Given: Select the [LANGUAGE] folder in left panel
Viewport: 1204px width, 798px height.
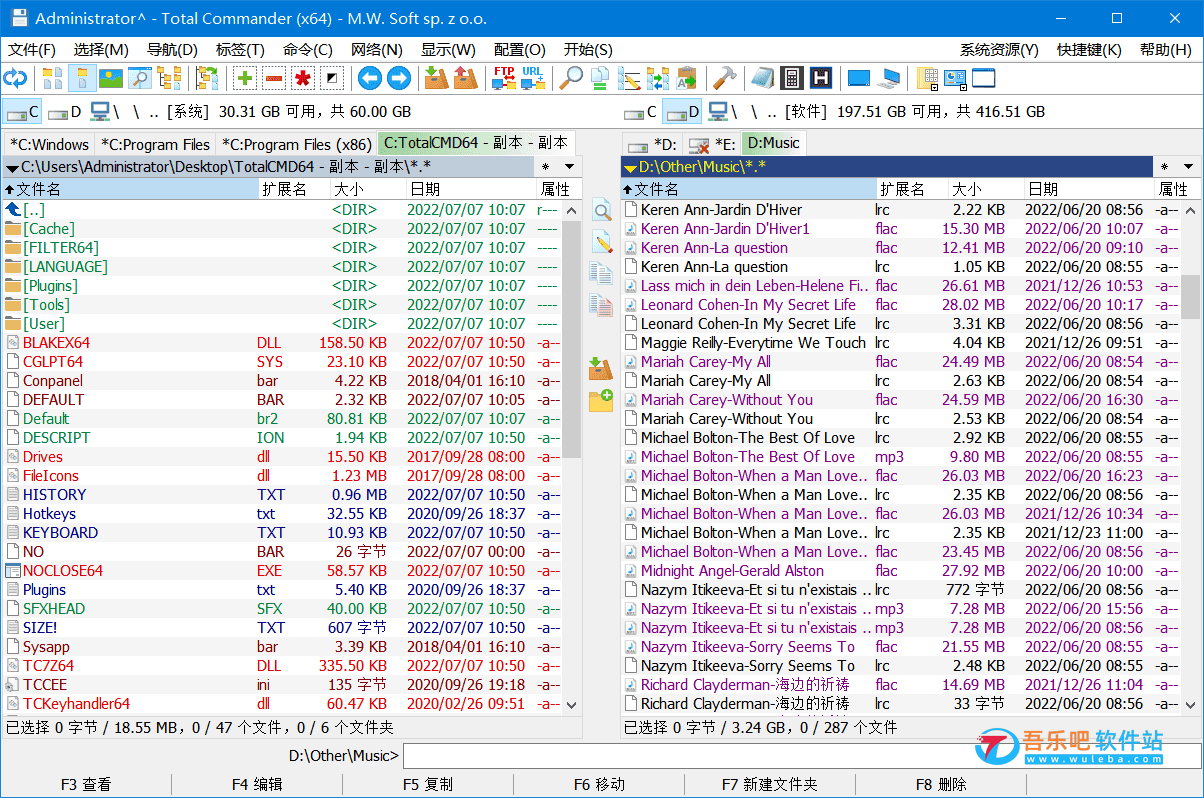Looking at the screenshot, I should pyautogui.click(x=282, y=267).
